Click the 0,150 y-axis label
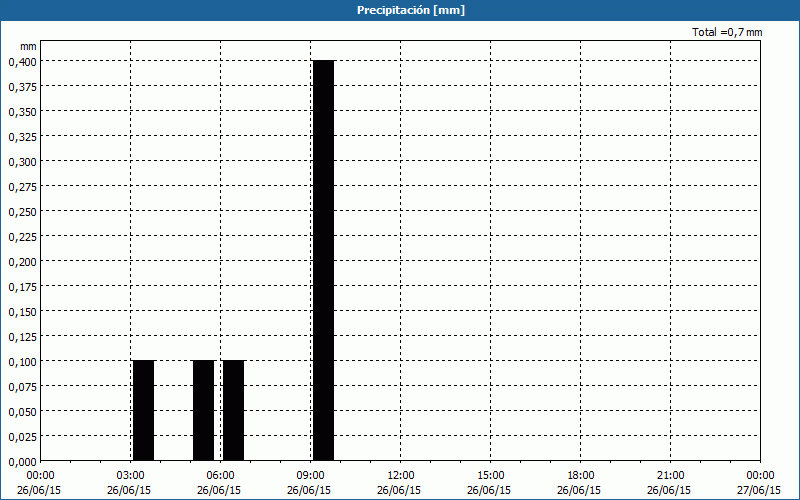Viewport: 800px width, 500px height. (x=22, y=312)
